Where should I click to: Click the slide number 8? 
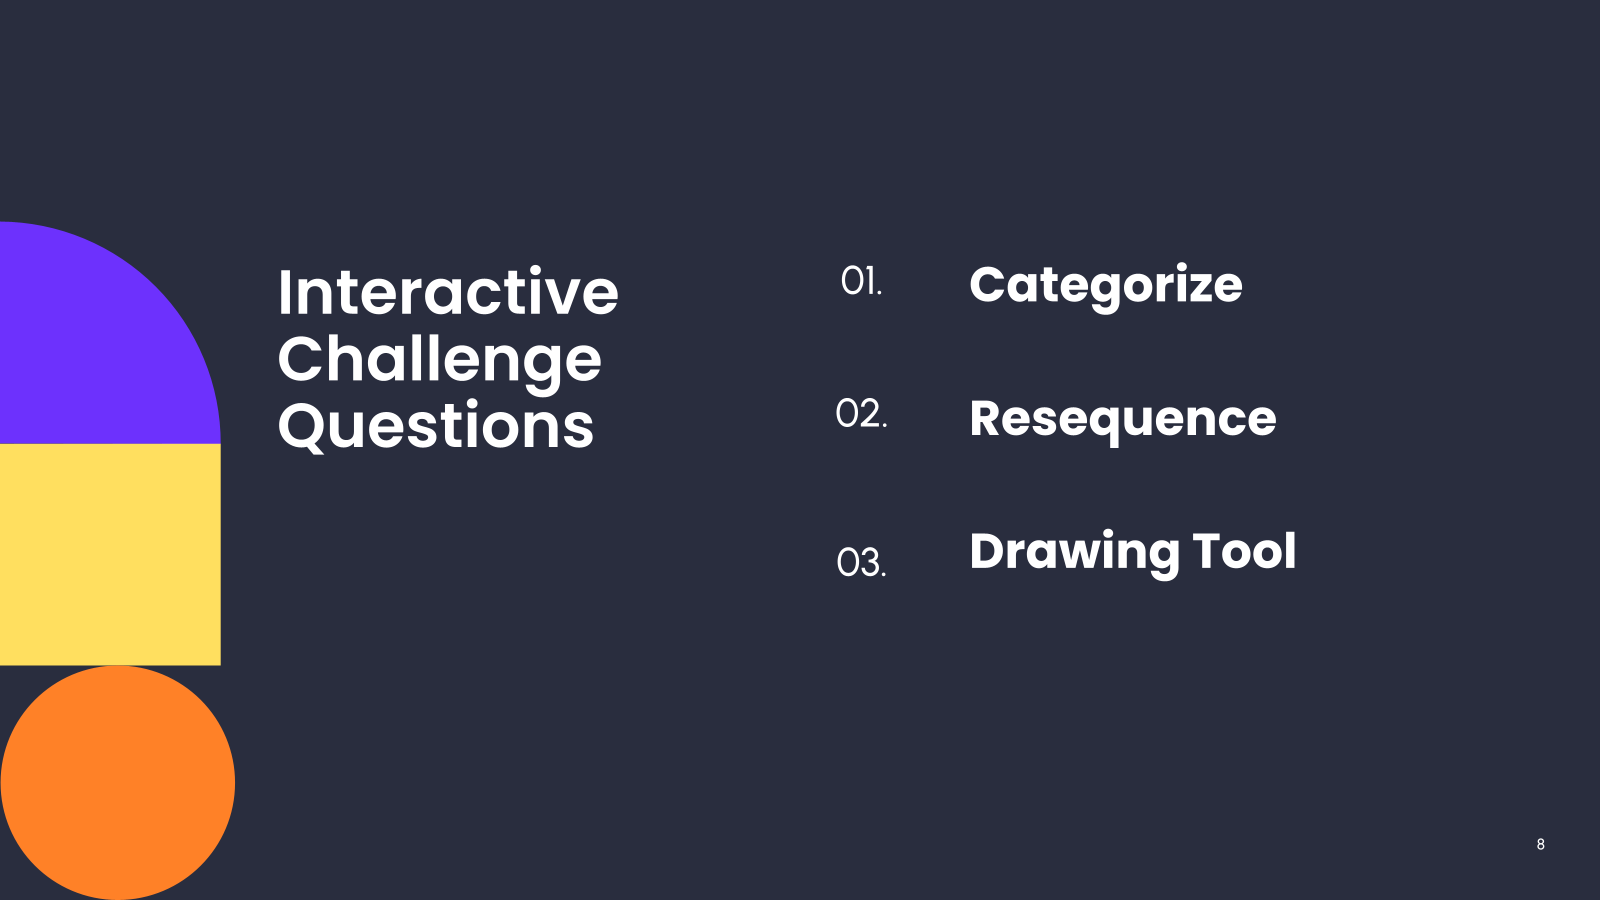1541,844
